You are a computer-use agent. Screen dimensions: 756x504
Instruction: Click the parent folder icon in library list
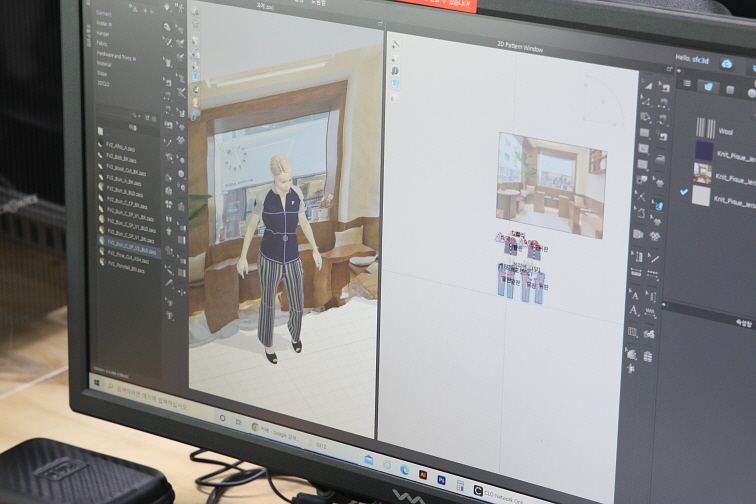coord(100,132)
